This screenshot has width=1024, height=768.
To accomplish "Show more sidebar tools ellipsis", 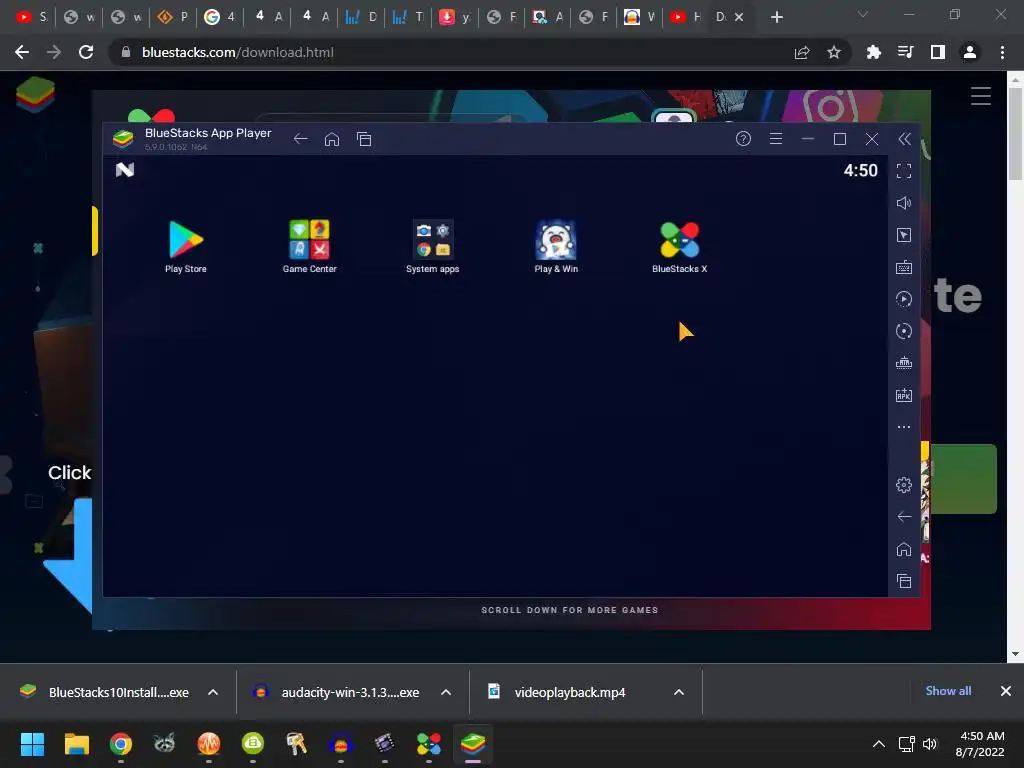I will tap(904, 427).
